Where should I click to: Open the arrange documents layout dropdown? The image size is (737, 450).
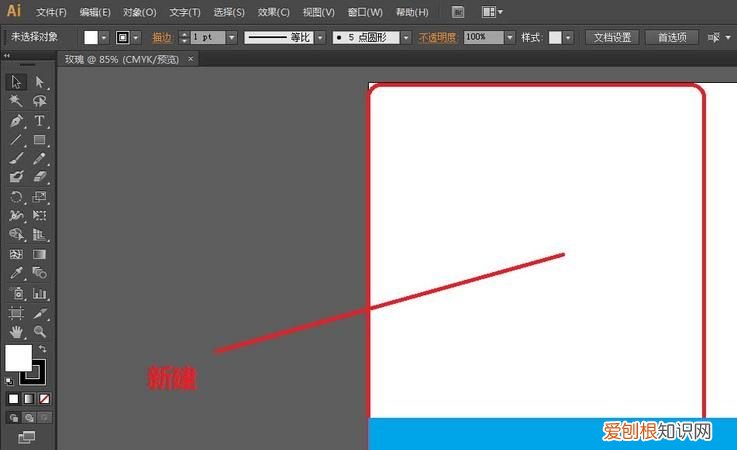(x=492, y=12)
